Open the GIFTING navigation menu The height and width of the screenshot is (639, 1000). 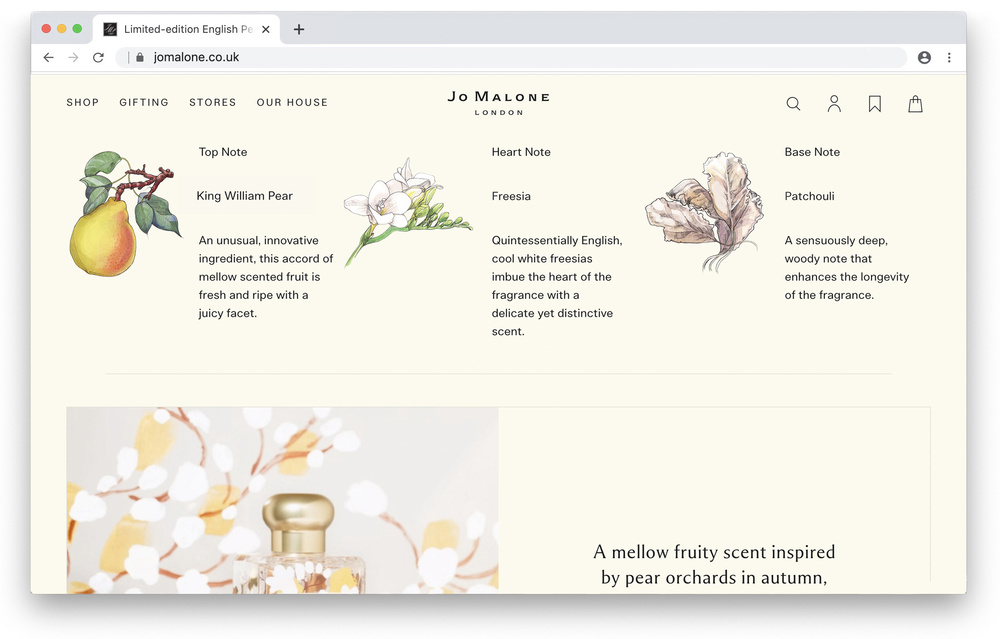click(144, 102)
